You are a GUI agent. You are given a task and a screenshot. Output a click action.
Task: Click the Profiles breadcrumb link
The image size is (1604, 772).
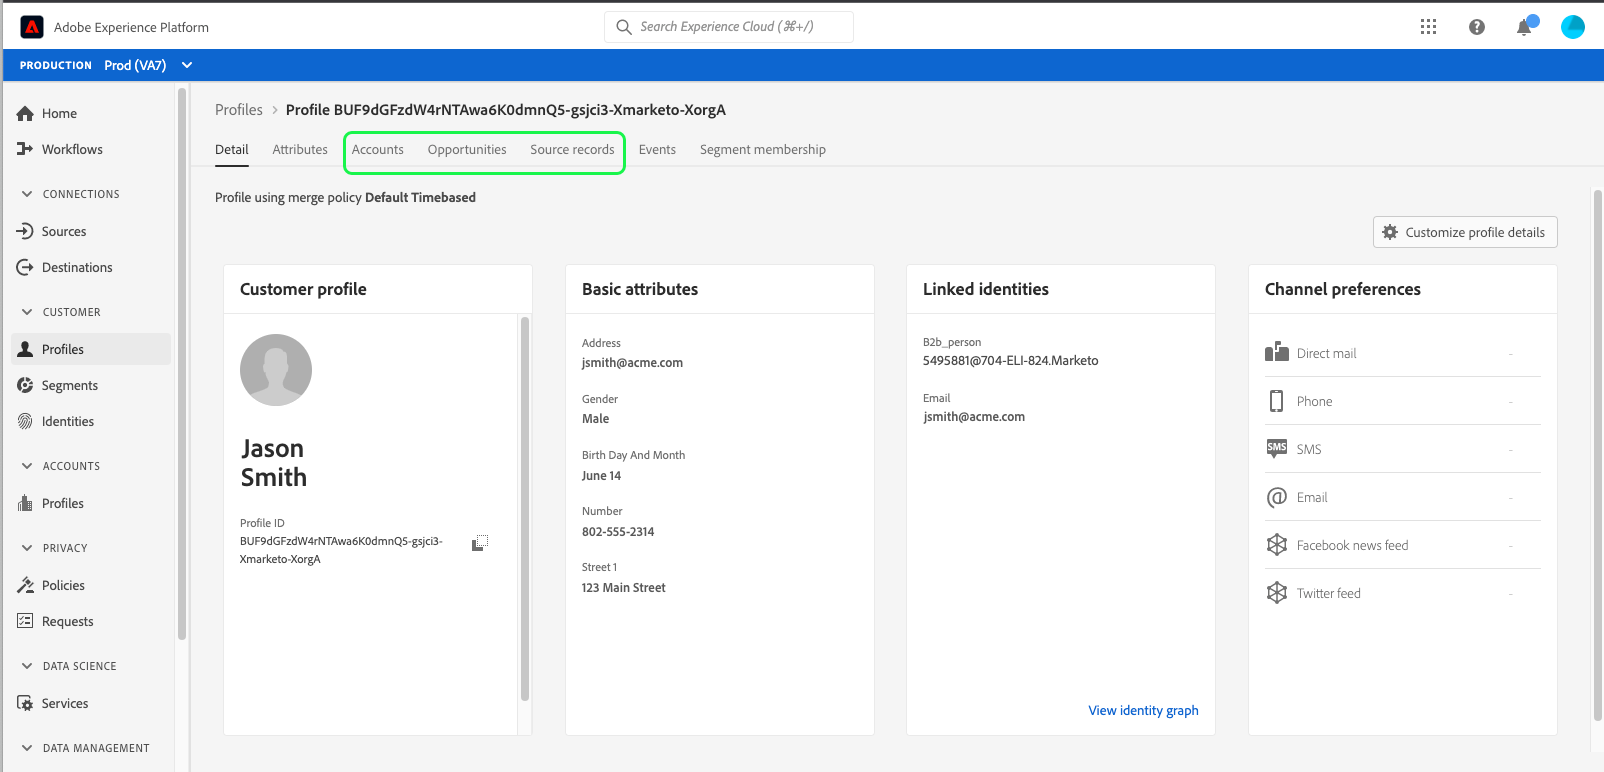(x=239, y=110)
